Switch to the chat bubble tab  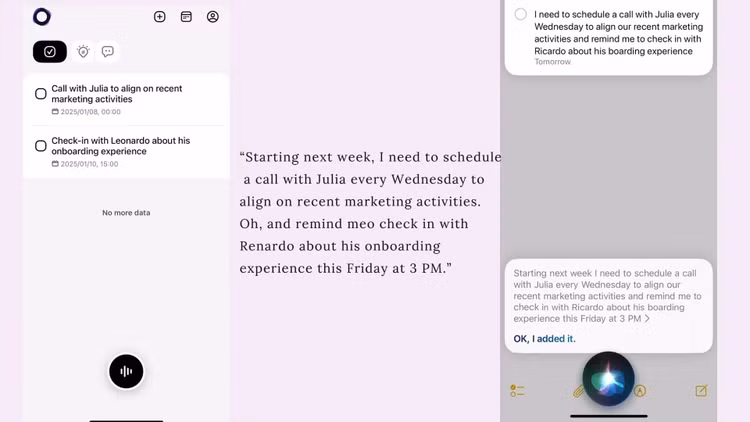click(108, 52)
